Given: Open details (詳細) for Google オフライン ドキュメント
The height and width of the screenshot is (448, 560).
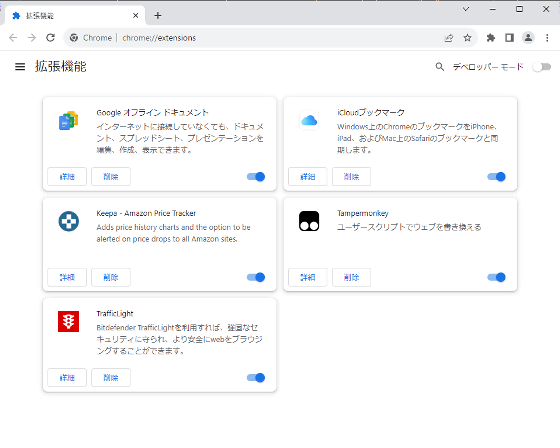Looking at the screenshot, I should [67, 176].
